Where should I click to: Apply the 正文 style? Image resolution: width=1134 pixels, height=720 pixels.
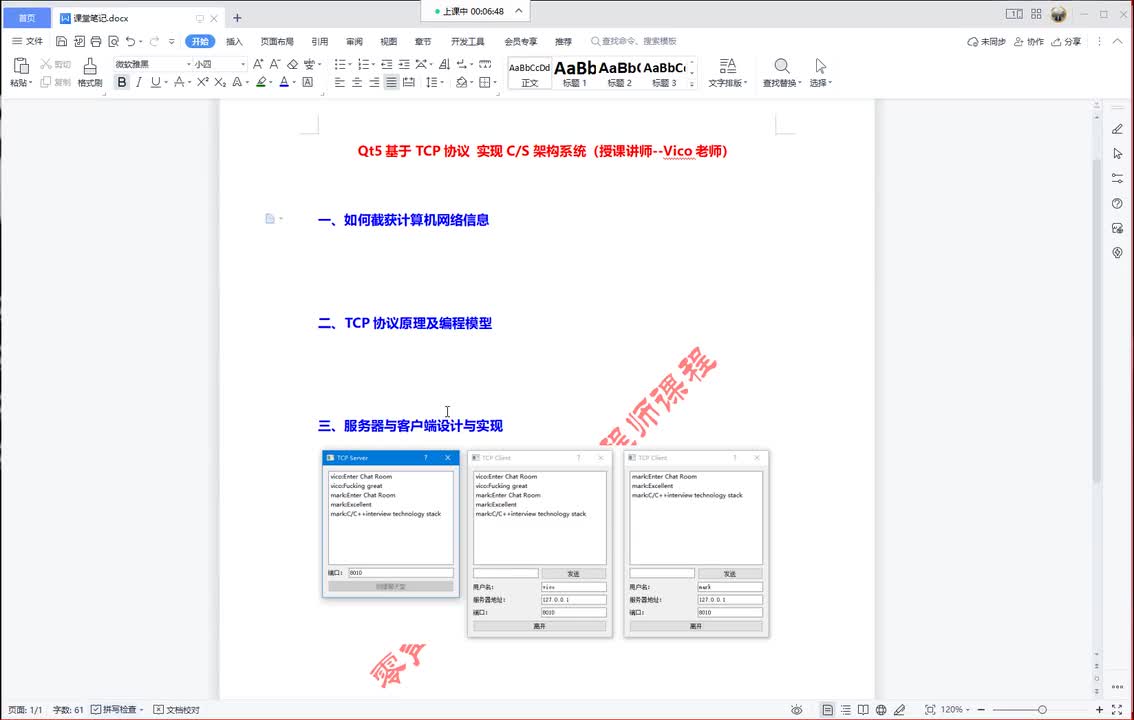pos(529,72)
